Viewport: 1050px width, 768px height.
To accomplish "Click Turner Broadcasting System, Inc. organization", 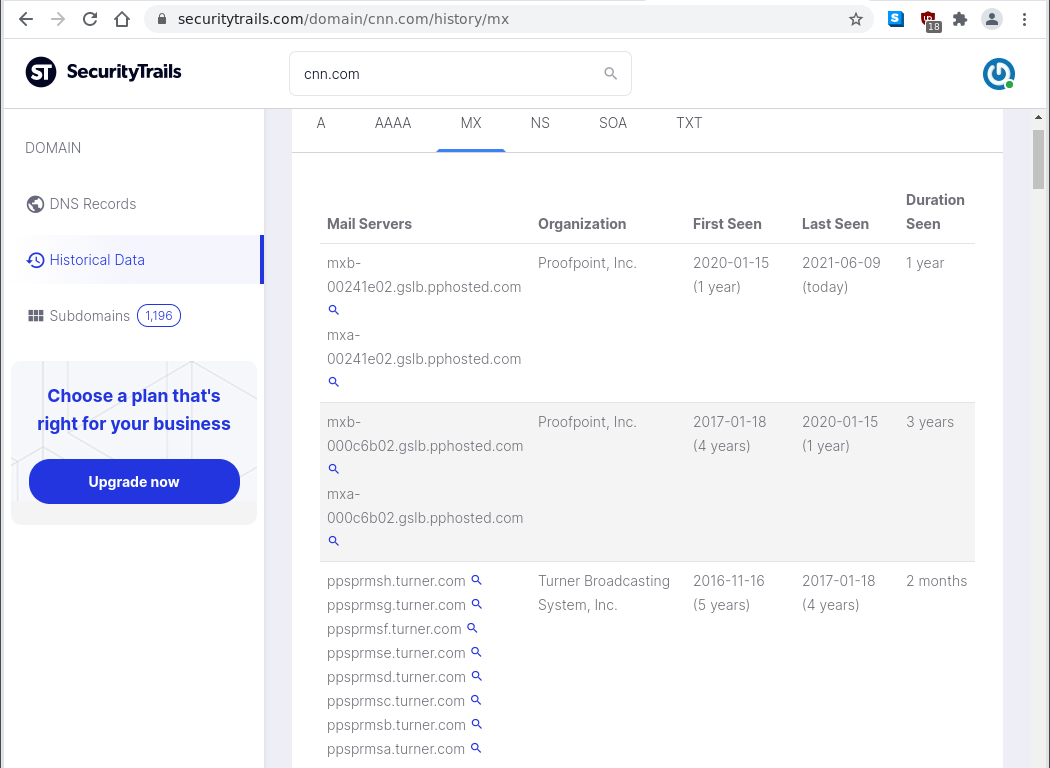I will coord(603,593).
